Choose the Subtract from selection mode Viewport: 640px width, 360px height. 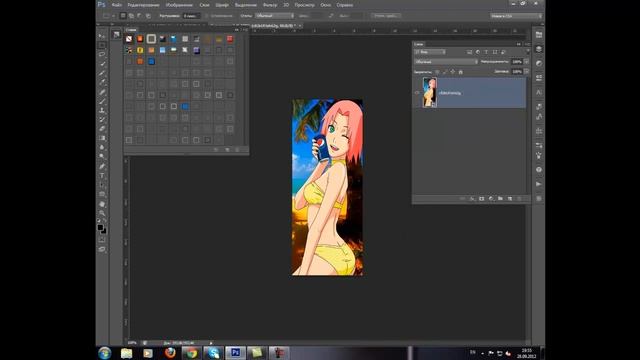coord(140,16)
